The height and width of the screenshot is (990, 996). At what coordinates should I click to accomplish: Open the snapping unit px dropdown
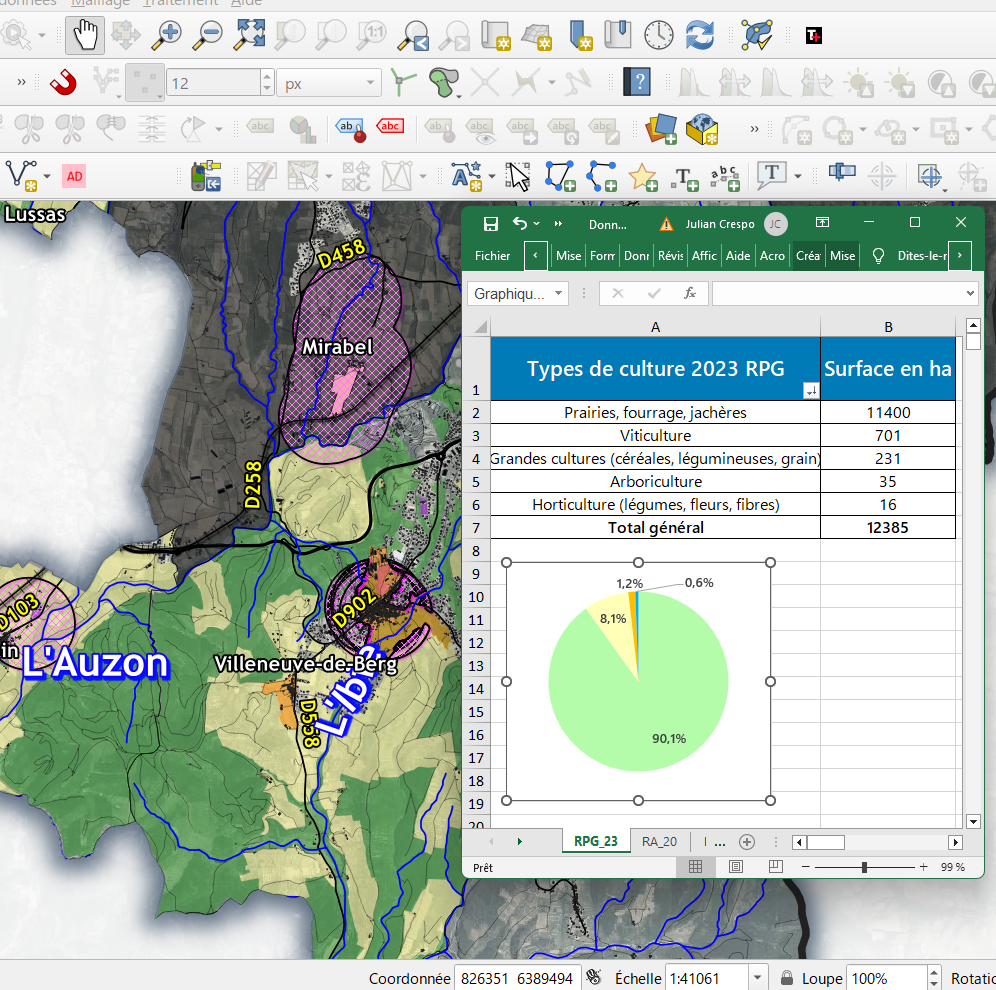[x=329, y=84]
